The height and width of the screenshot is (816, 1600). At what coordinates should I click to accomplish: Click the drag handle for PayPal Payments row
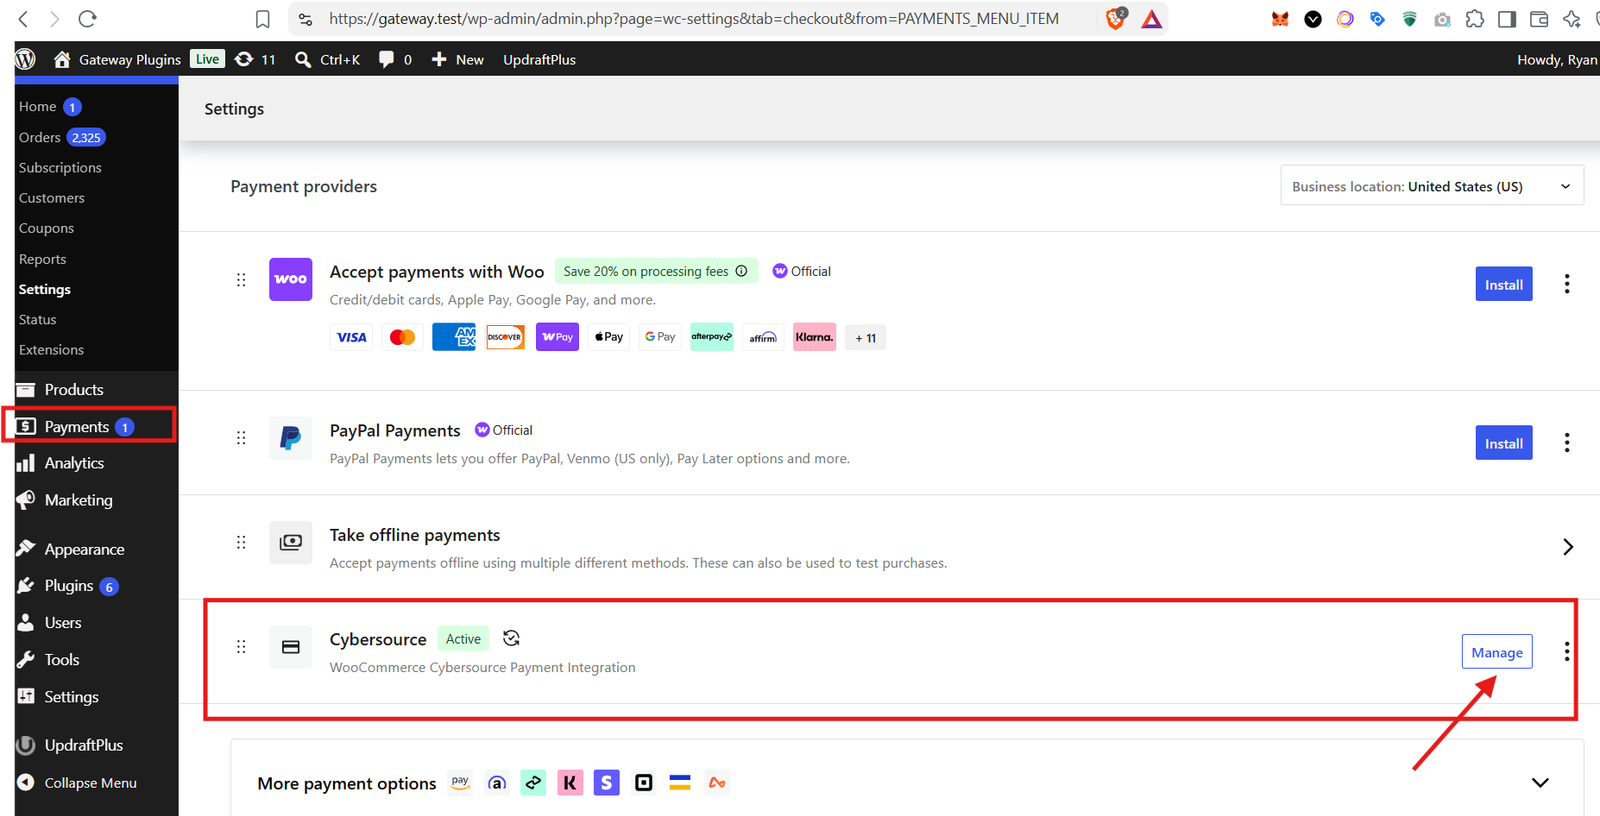tap(241, 438)
